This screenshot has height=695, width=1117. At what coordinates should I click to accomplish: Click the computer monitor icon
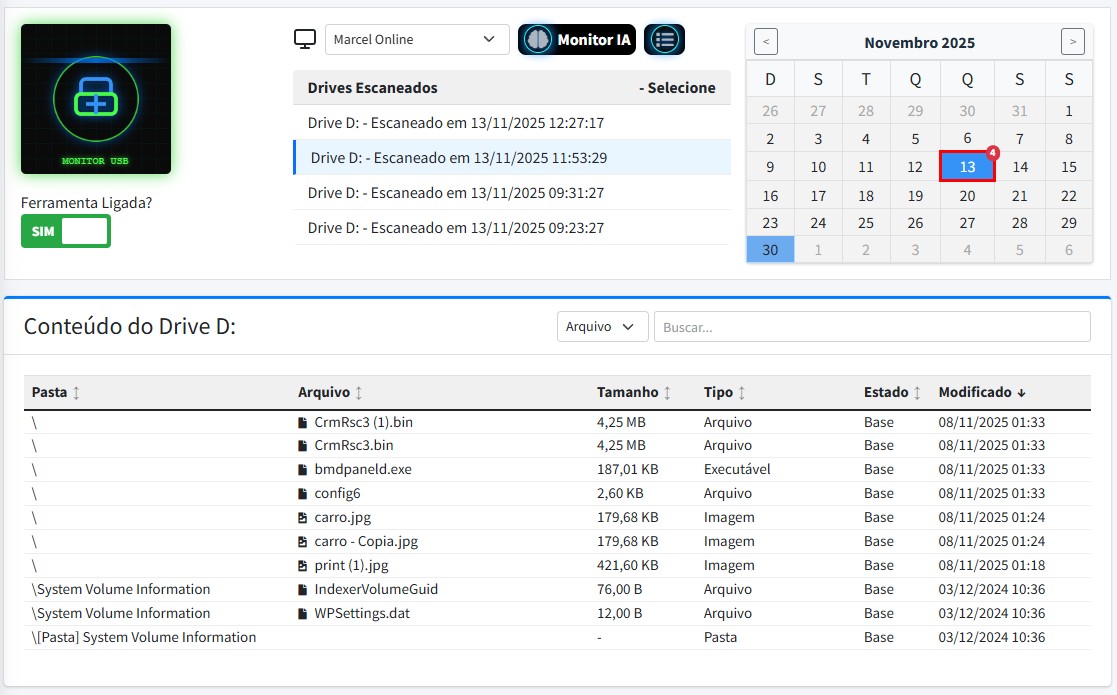pyautogui.click(x=305, y=39)
